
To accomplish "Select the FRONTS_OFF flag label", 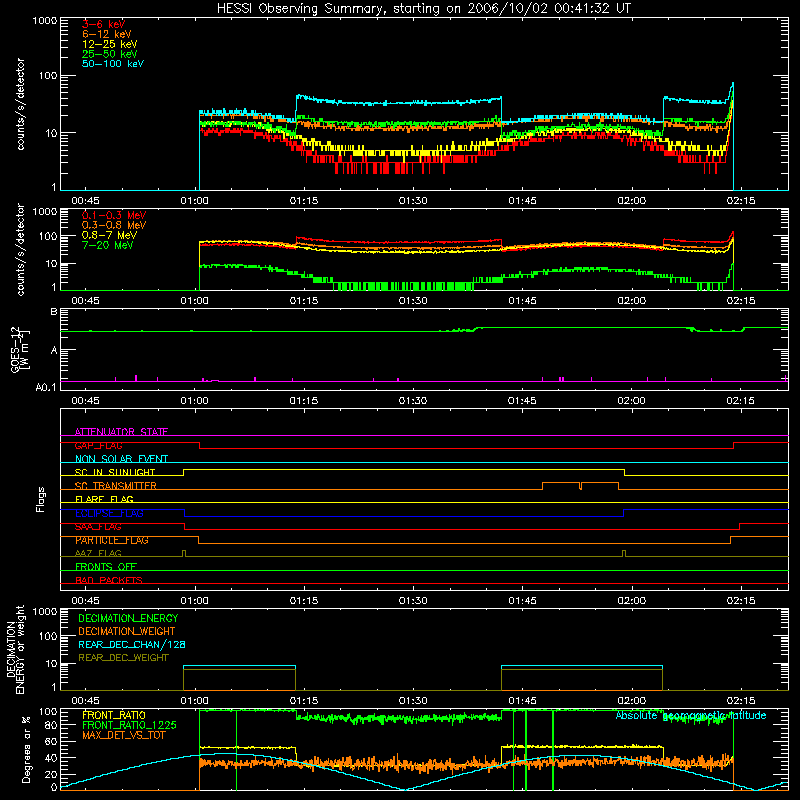I will [x=106, y=567].
